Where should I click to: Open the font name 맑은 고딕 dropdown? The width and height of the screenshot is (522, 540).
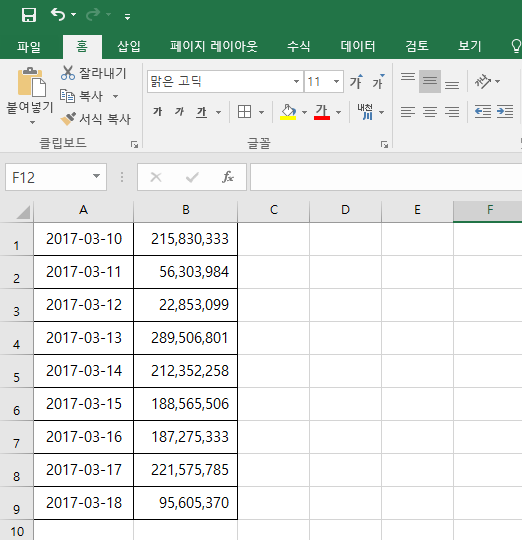pyautogui.click(x=296, y=82)
